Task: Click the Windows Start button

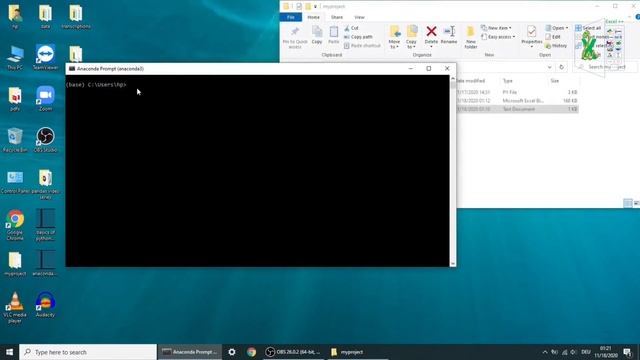Action: coord(9,352)
